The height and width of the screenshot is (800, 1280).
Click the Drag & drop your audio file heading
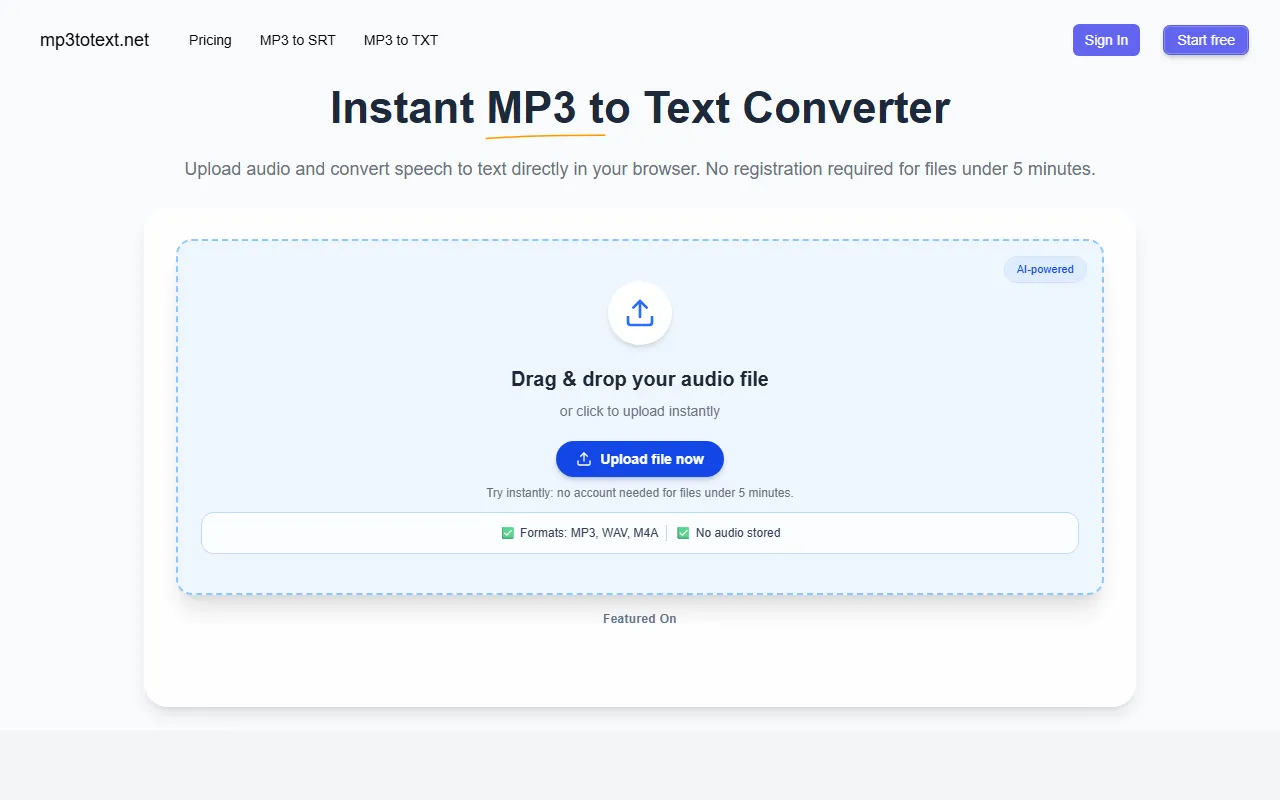640,379
